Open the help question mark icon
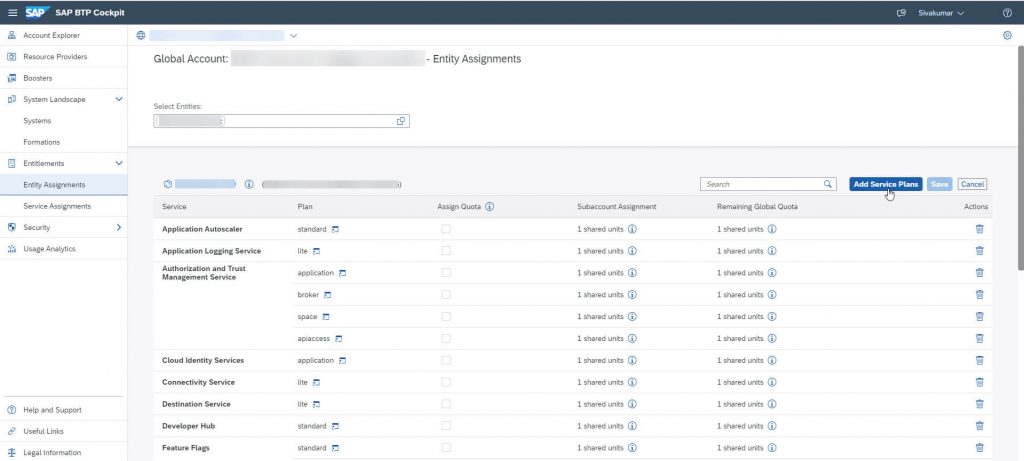 pyautogui.click(x=1007, y=12)
